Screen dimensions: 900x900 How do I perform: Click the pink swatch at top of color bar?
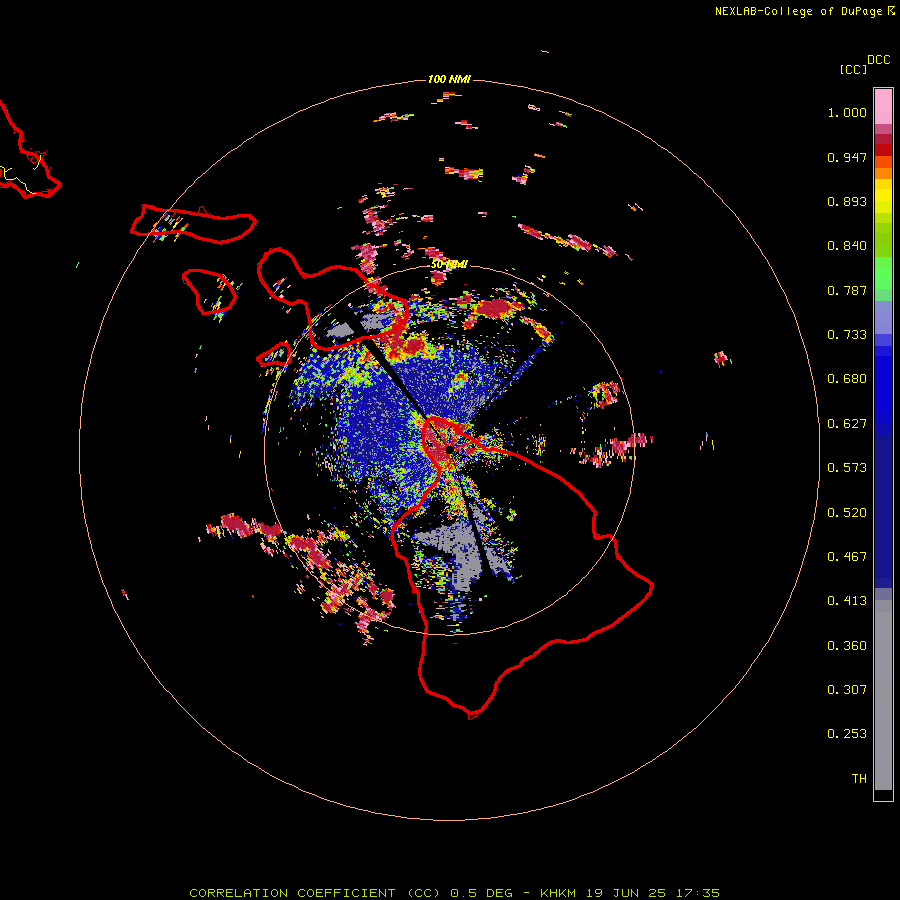[x=883, y=106]
